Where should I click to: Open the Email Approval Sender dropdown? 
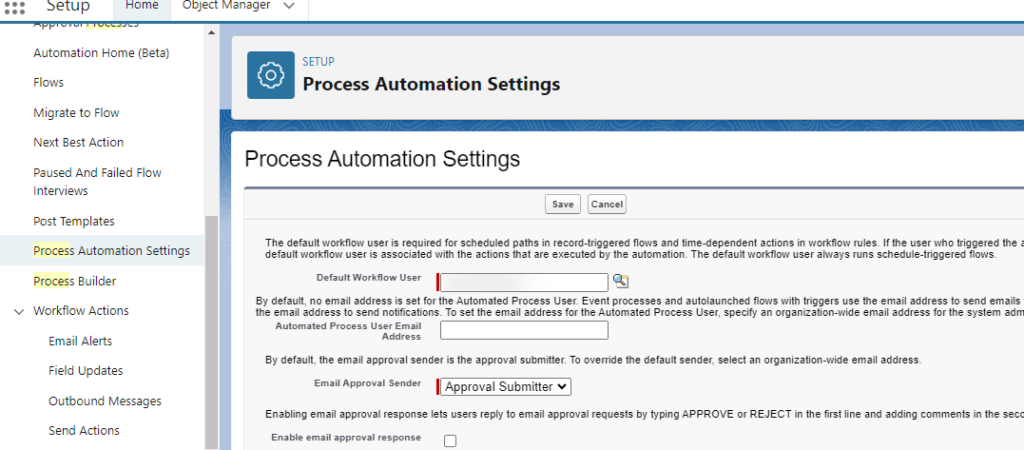tap(505, 387)
